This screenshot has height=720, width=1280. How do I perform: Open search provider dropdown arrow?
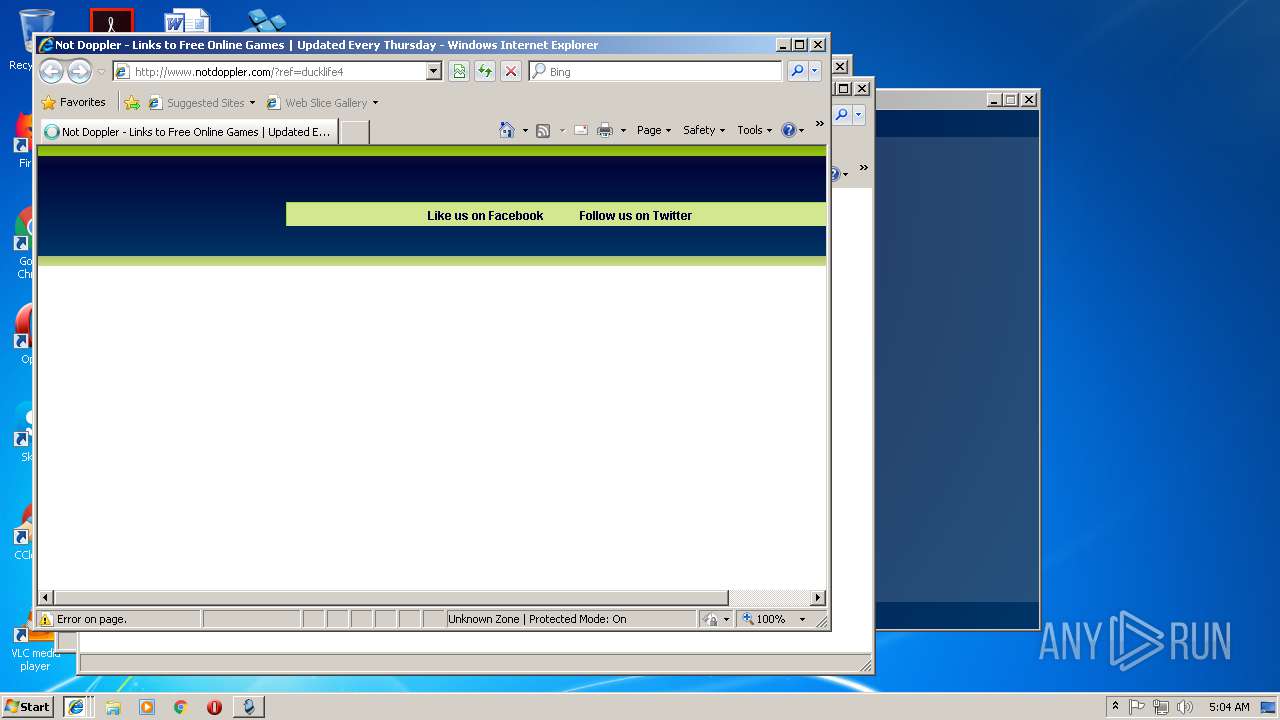click(815, 71)
